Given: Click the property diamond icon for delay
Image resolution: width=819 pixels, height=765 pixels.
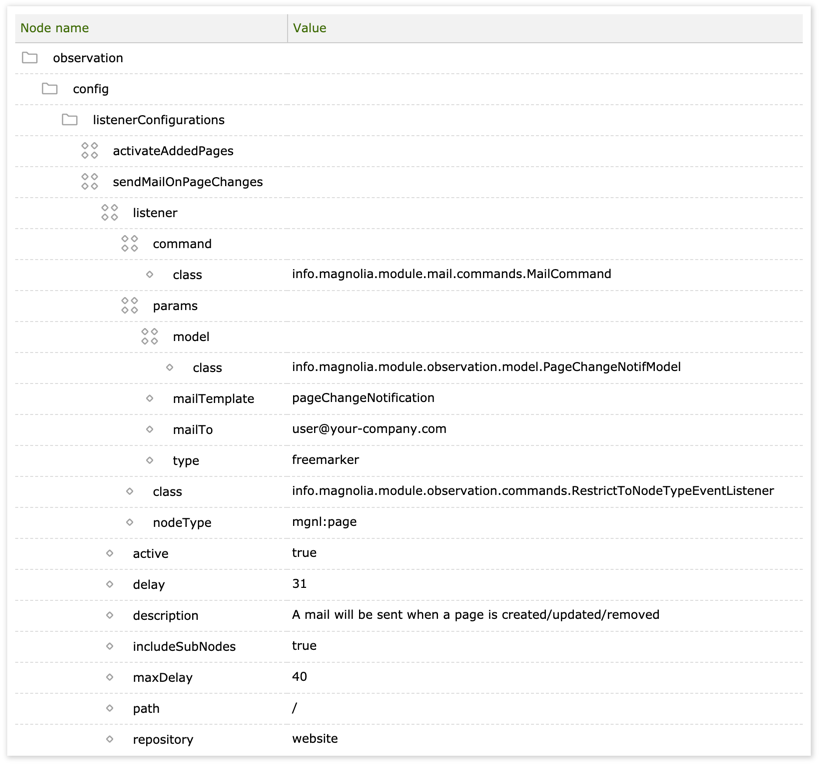Looking at the screenshot, I should pos(110,584).
